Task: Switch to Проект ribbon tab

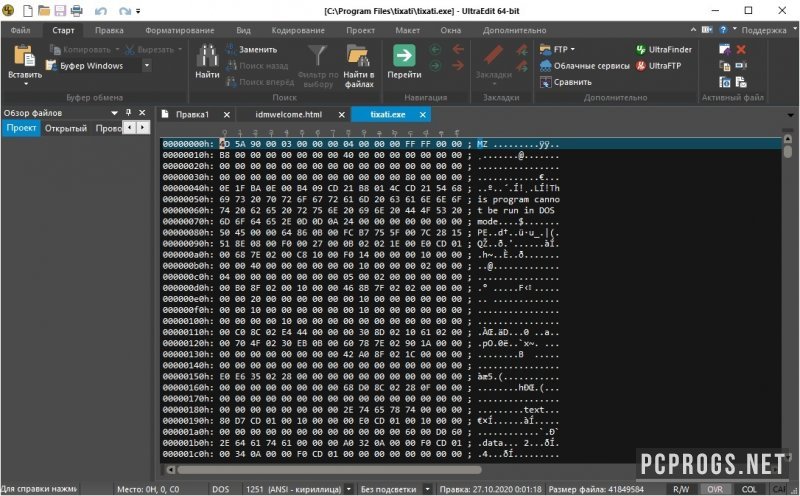Action: coord(360,30)
